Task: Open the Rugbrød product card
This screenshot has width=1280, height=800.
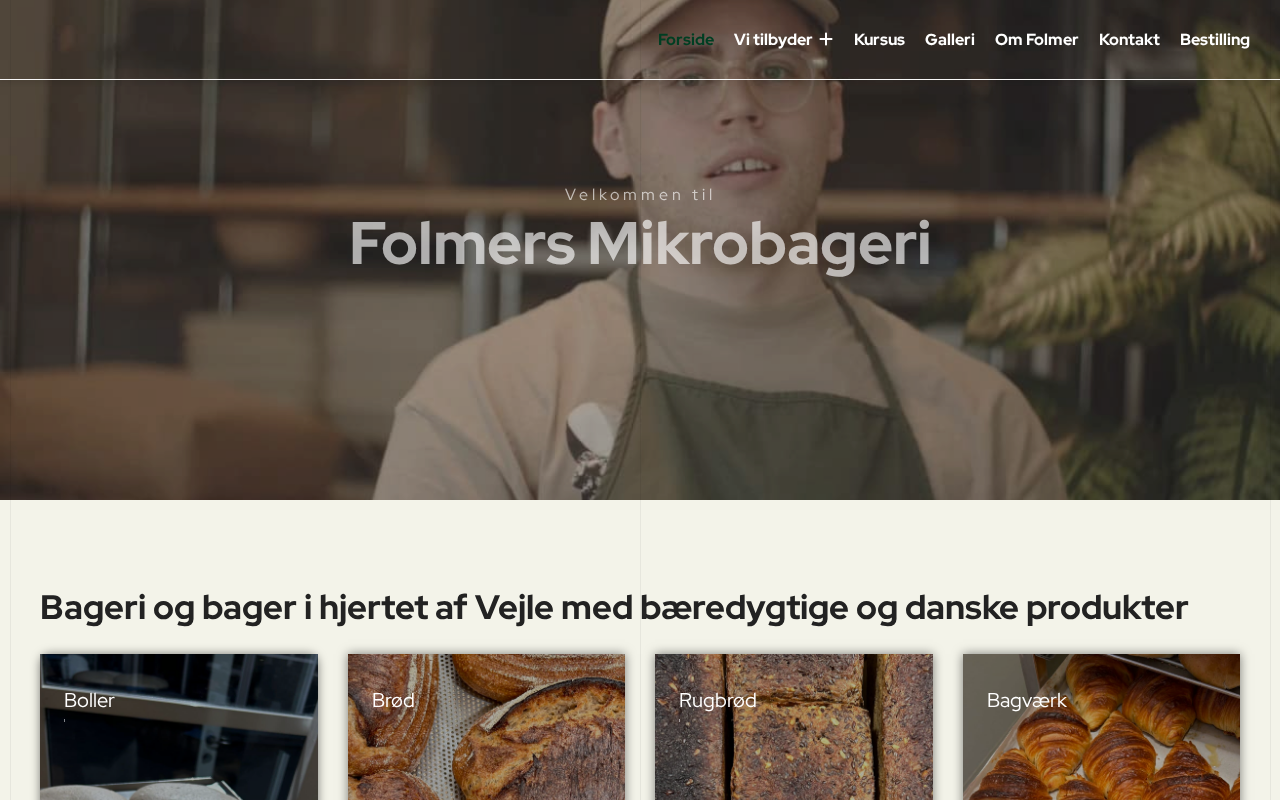Action: [794, 727]
